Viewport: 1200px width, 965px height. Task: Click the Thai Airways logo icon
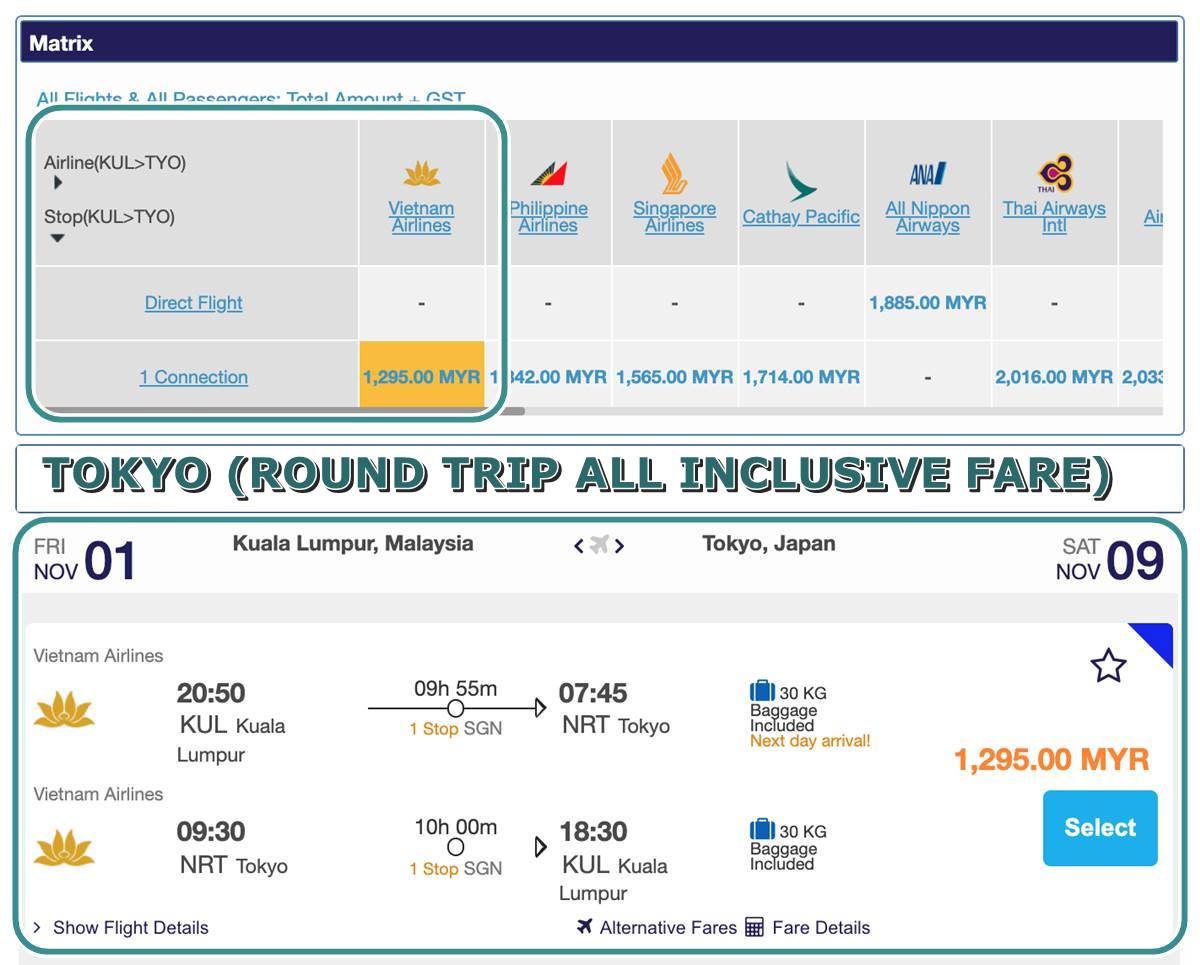pyautogui.click(x=1054, y=174)
